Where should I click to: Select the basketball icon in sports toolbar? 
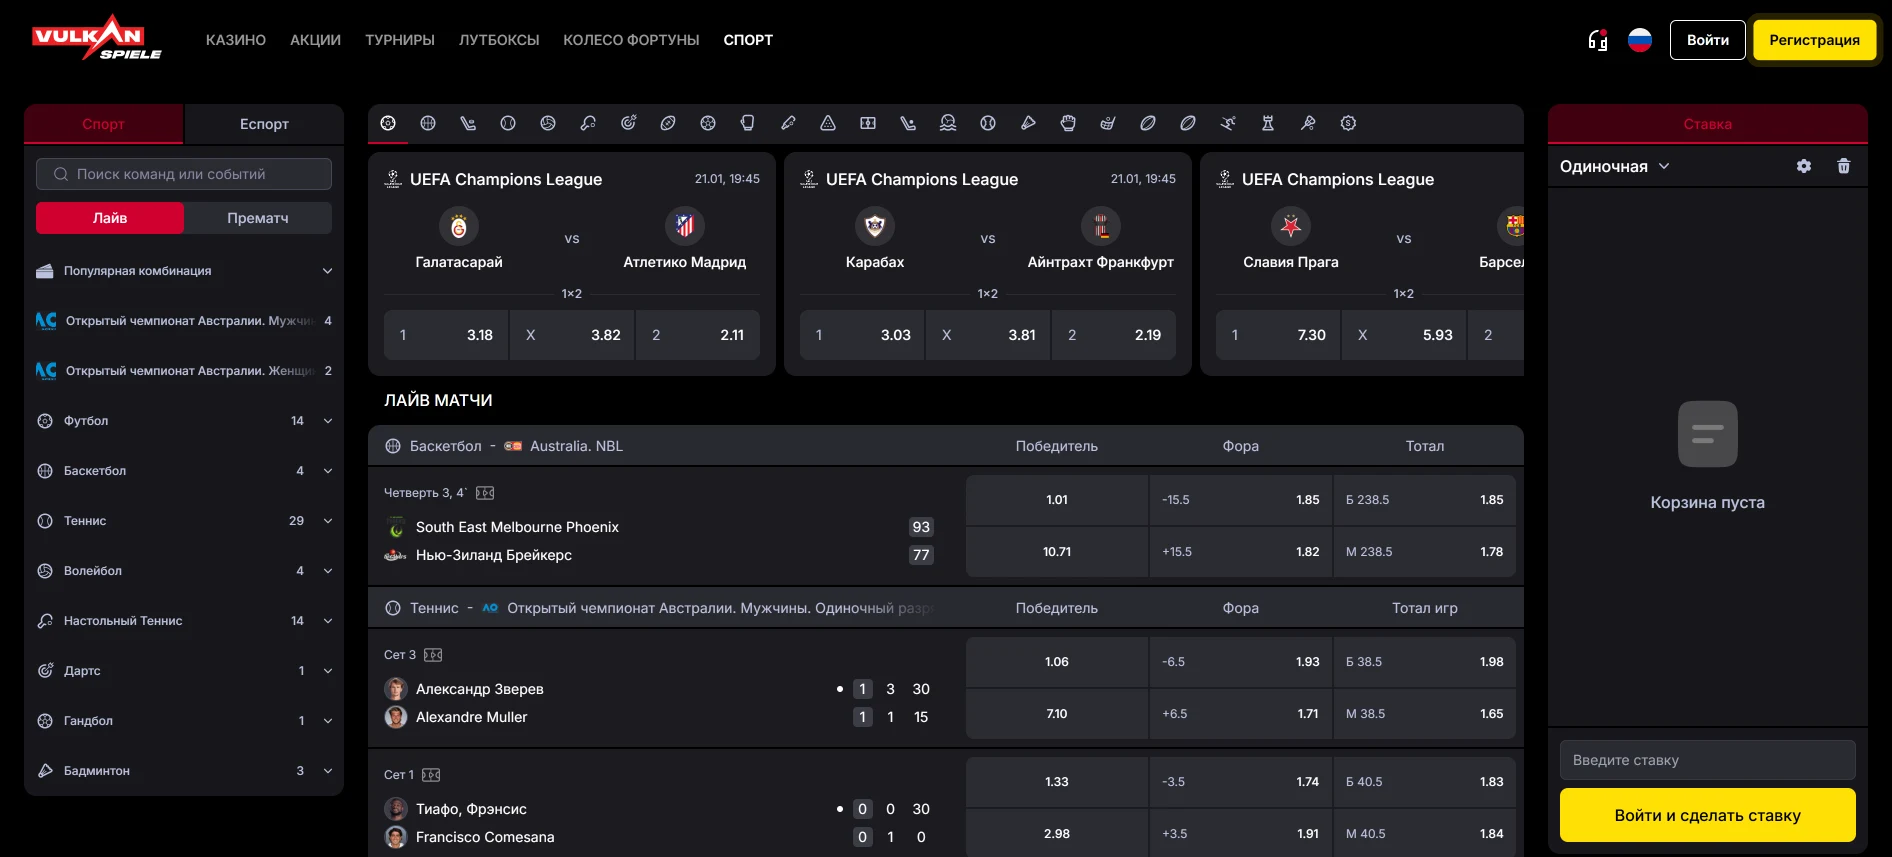(428, 123)
